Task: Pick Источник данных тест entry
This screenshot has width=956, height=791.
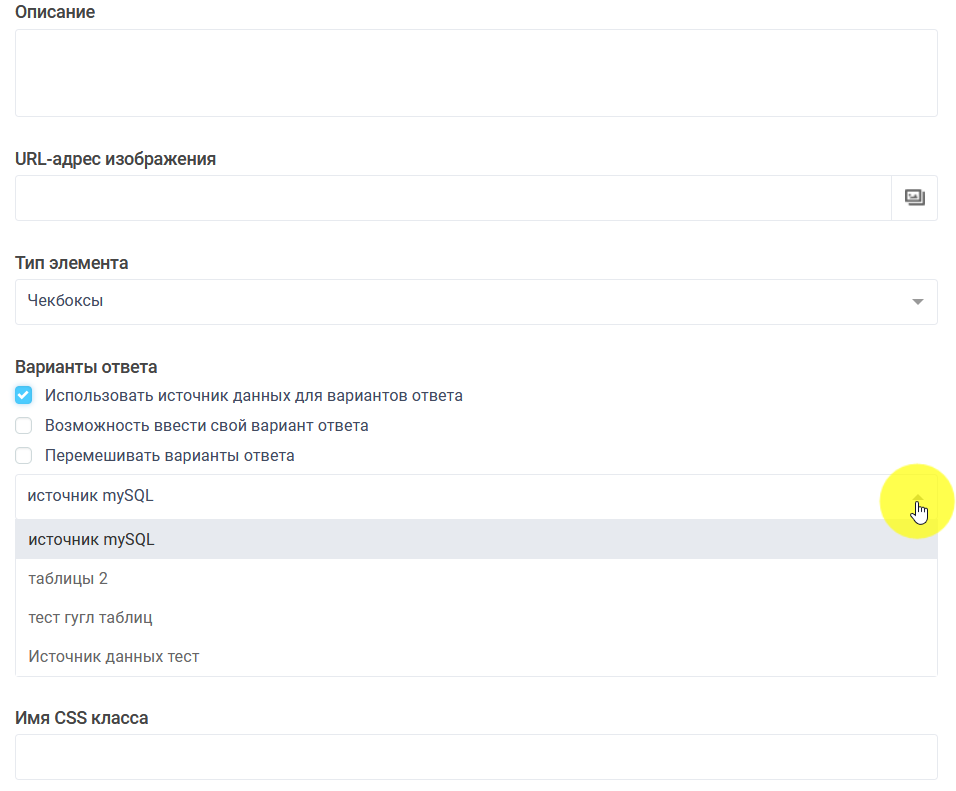Action: click(x=112, y=656)
